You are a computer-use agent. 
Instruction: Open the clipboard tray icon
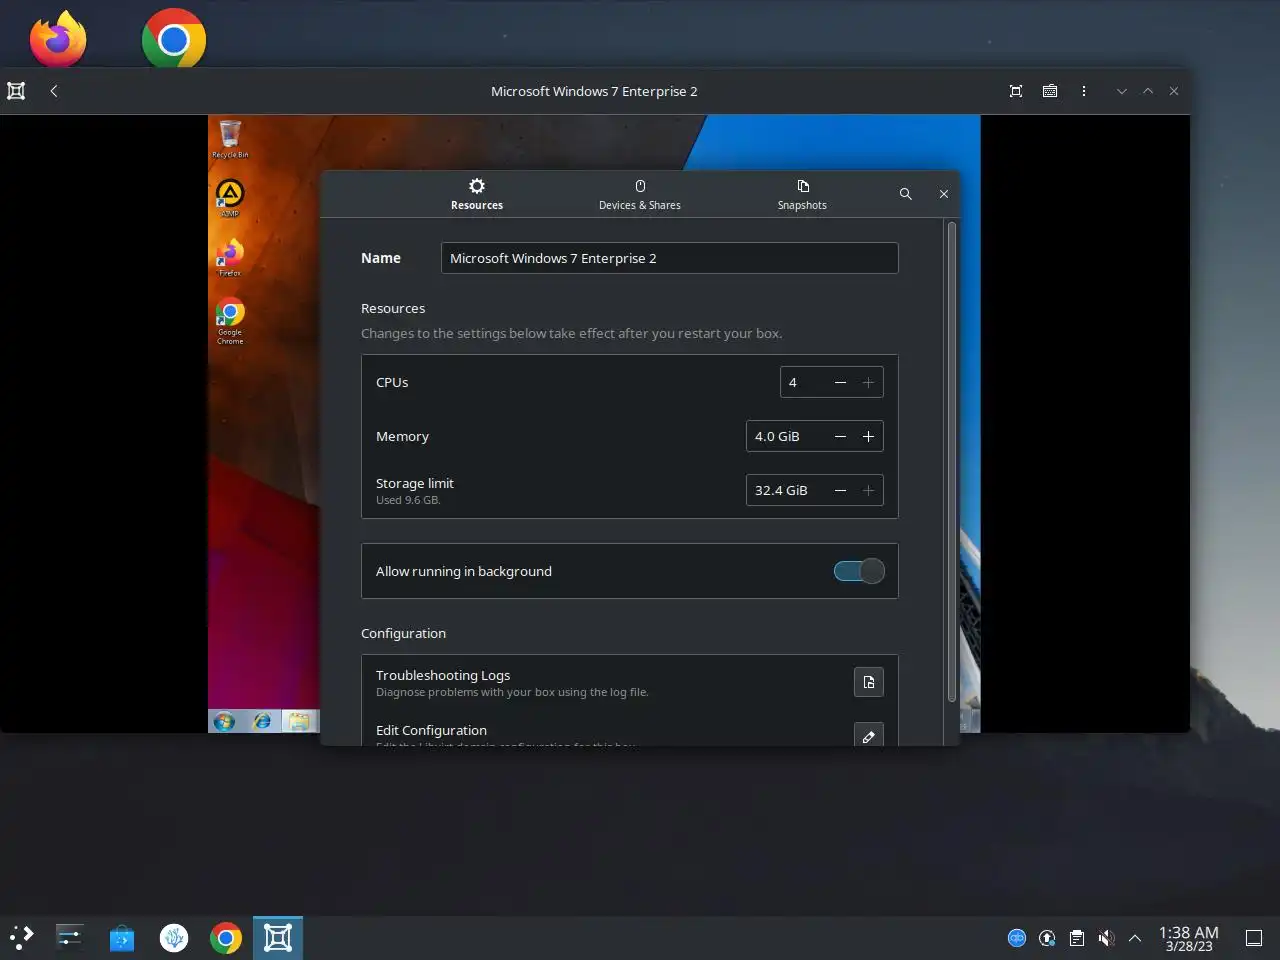coord(1077,938)
